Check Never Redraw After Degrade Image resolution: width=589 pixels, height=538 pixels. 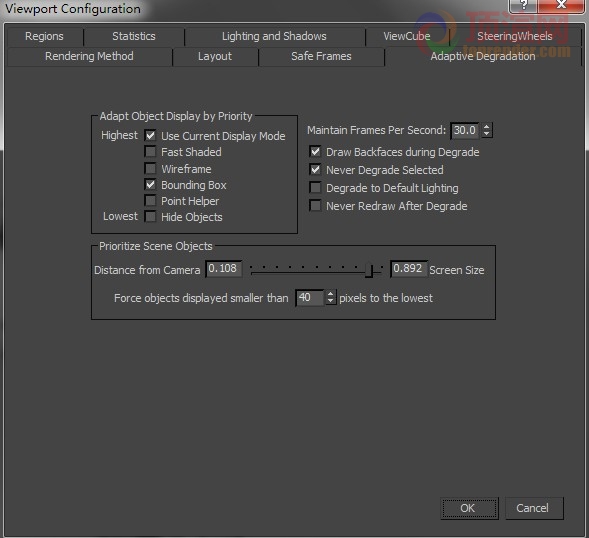click(x=315, y=206)
